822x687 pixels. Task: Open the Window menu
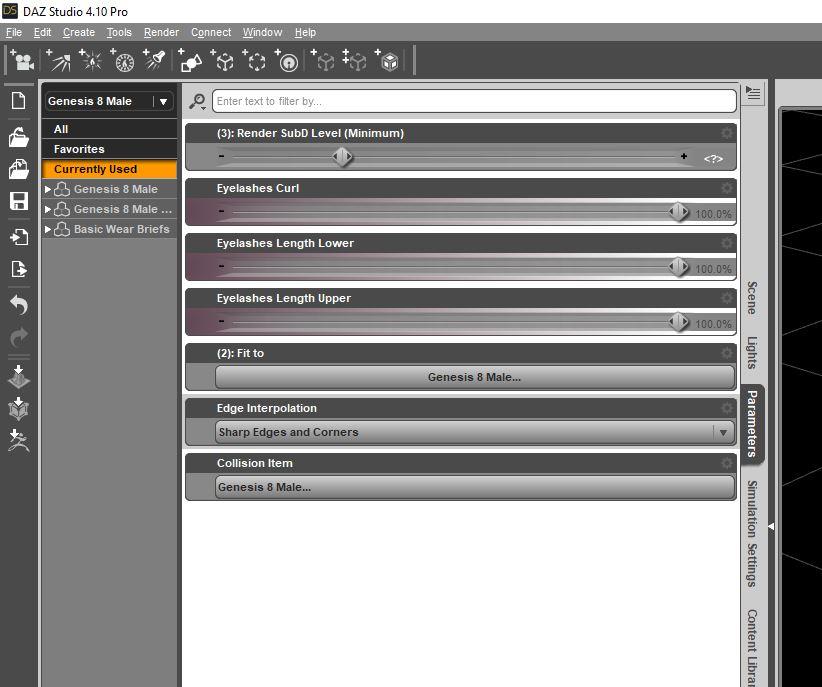pos(262,33)
